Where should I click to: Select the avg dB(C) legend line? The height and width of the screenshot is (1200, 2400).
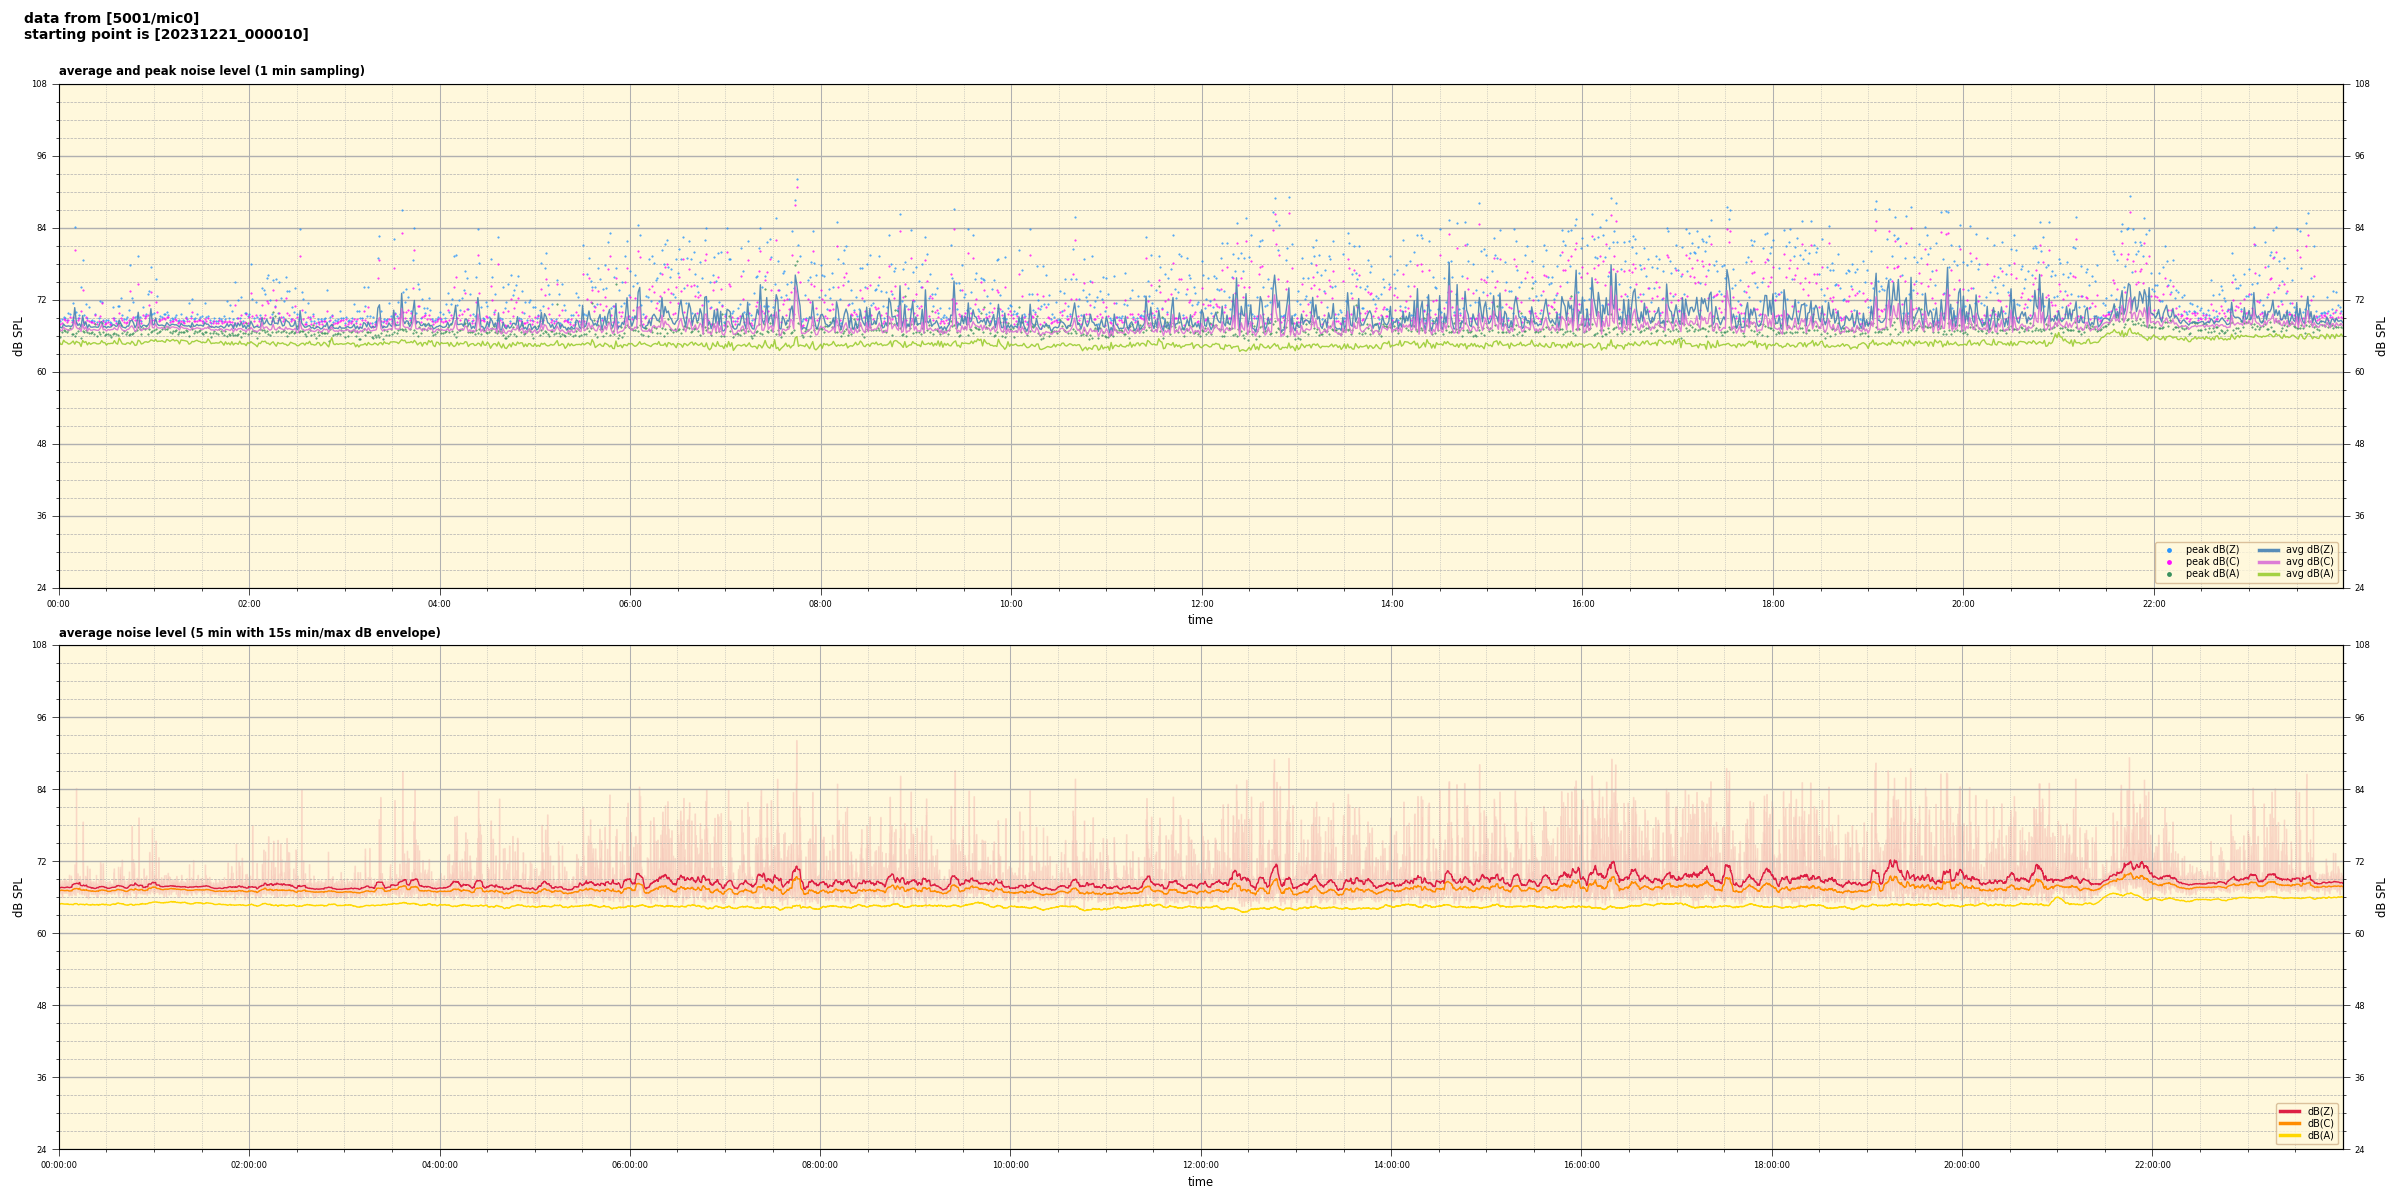click(x=2269, y=562)
